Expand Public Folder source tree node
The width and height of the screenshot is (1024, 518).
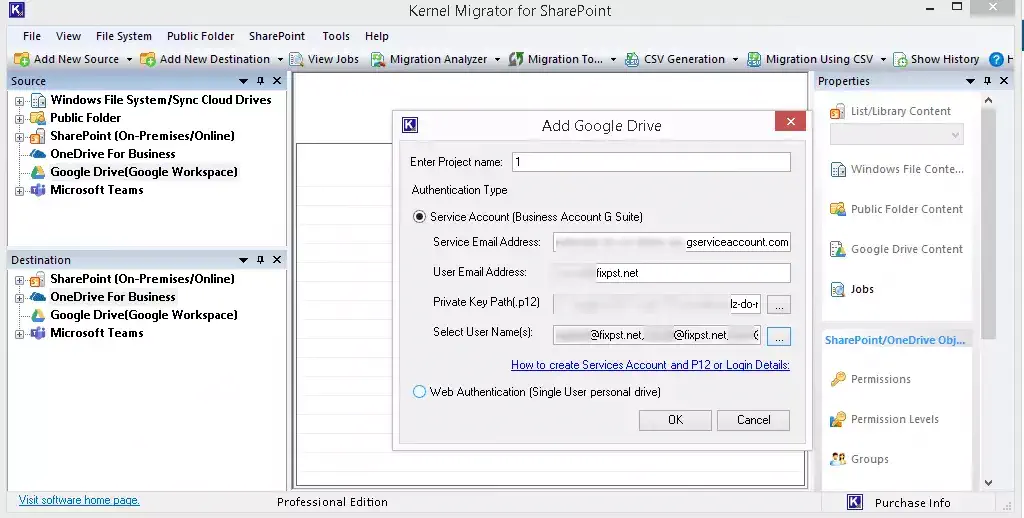pos(19,120)
